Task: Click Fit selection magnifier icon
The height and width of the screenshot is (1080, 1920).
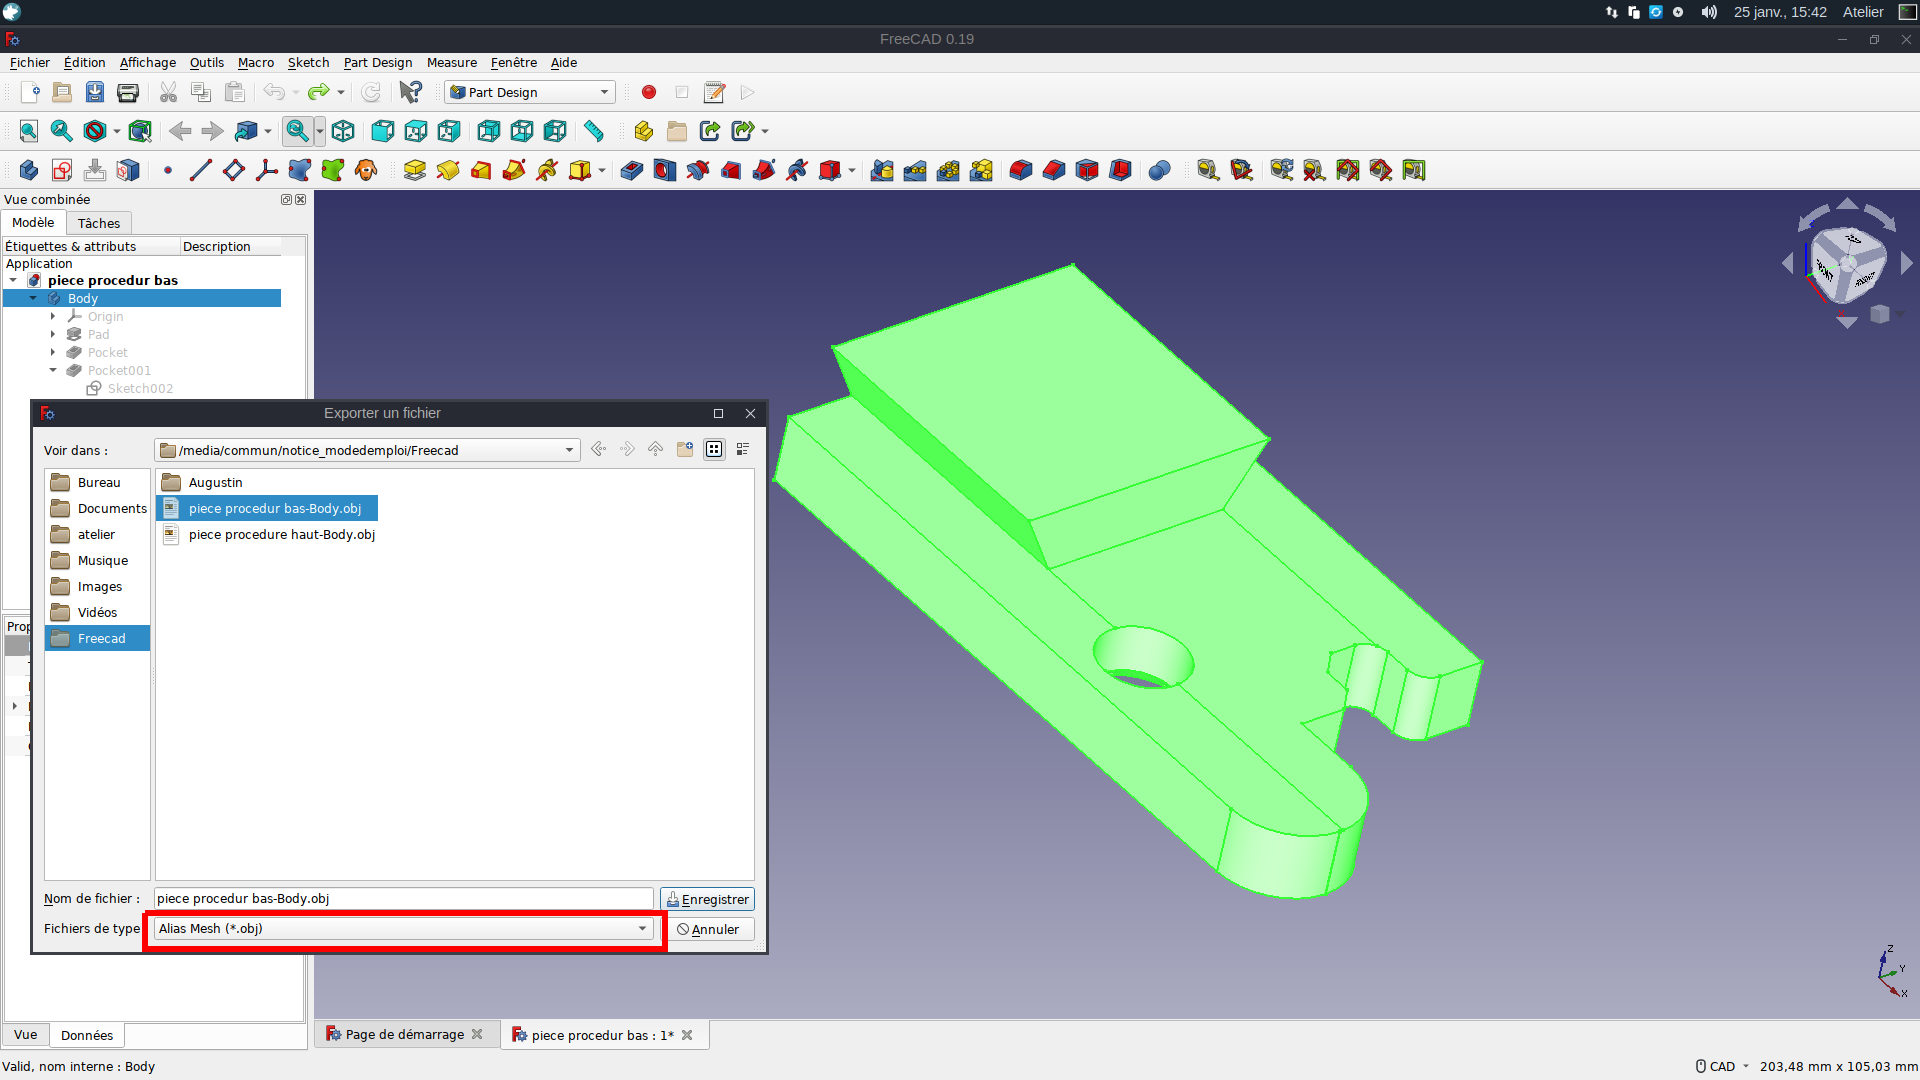Action: pos(62,131)
